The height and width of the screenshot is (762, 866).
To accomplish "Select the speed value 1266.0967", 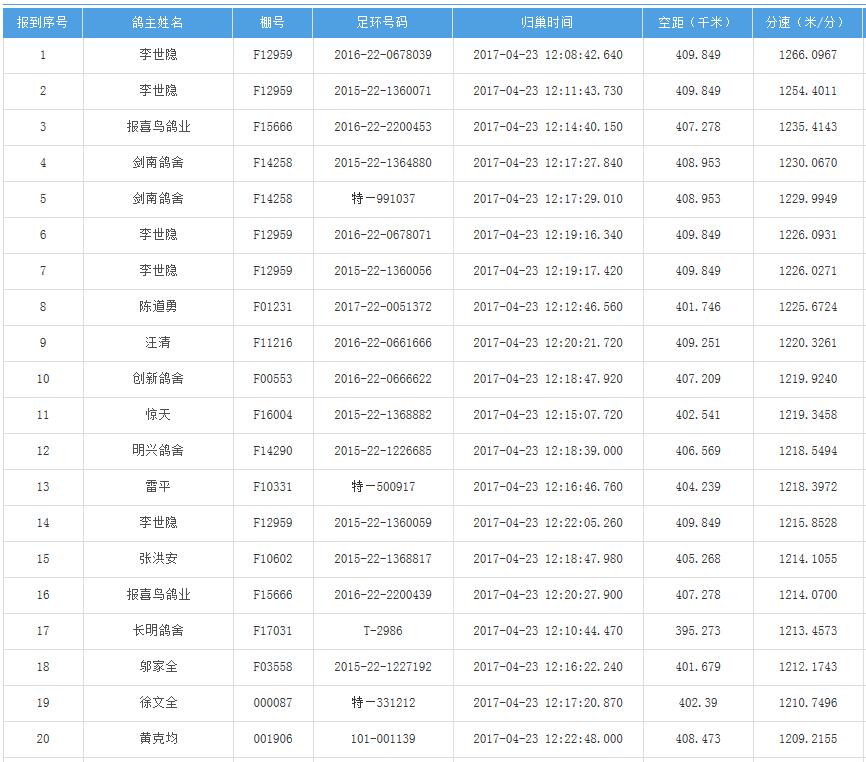I will pos(807,55).
